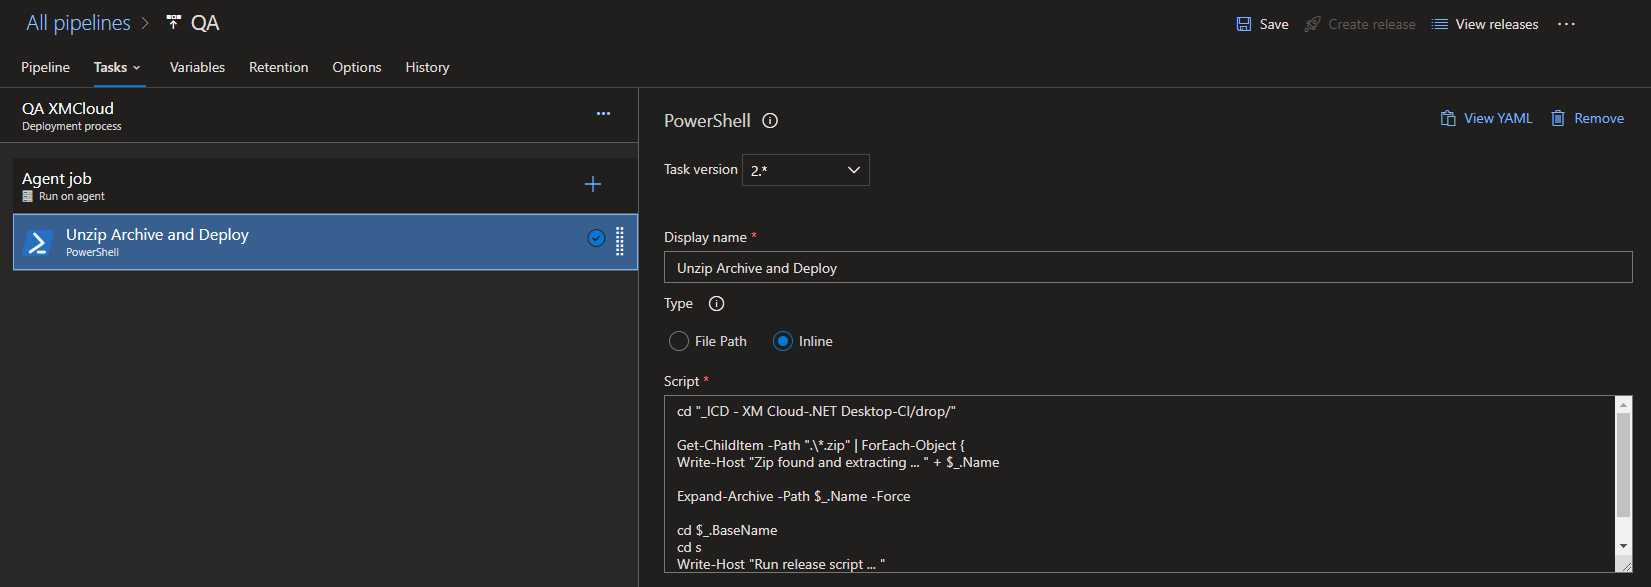
Task: Select the Agent job row
Action: tap(325, 185)
